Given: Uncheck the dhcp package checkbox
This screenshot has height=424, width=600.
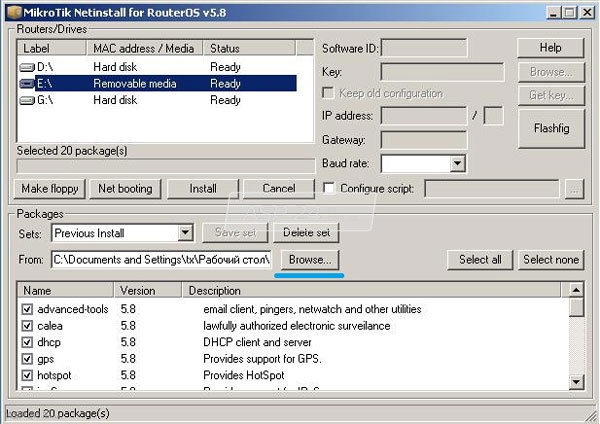Looking at the screenshot, I should (x=27, y=342).
